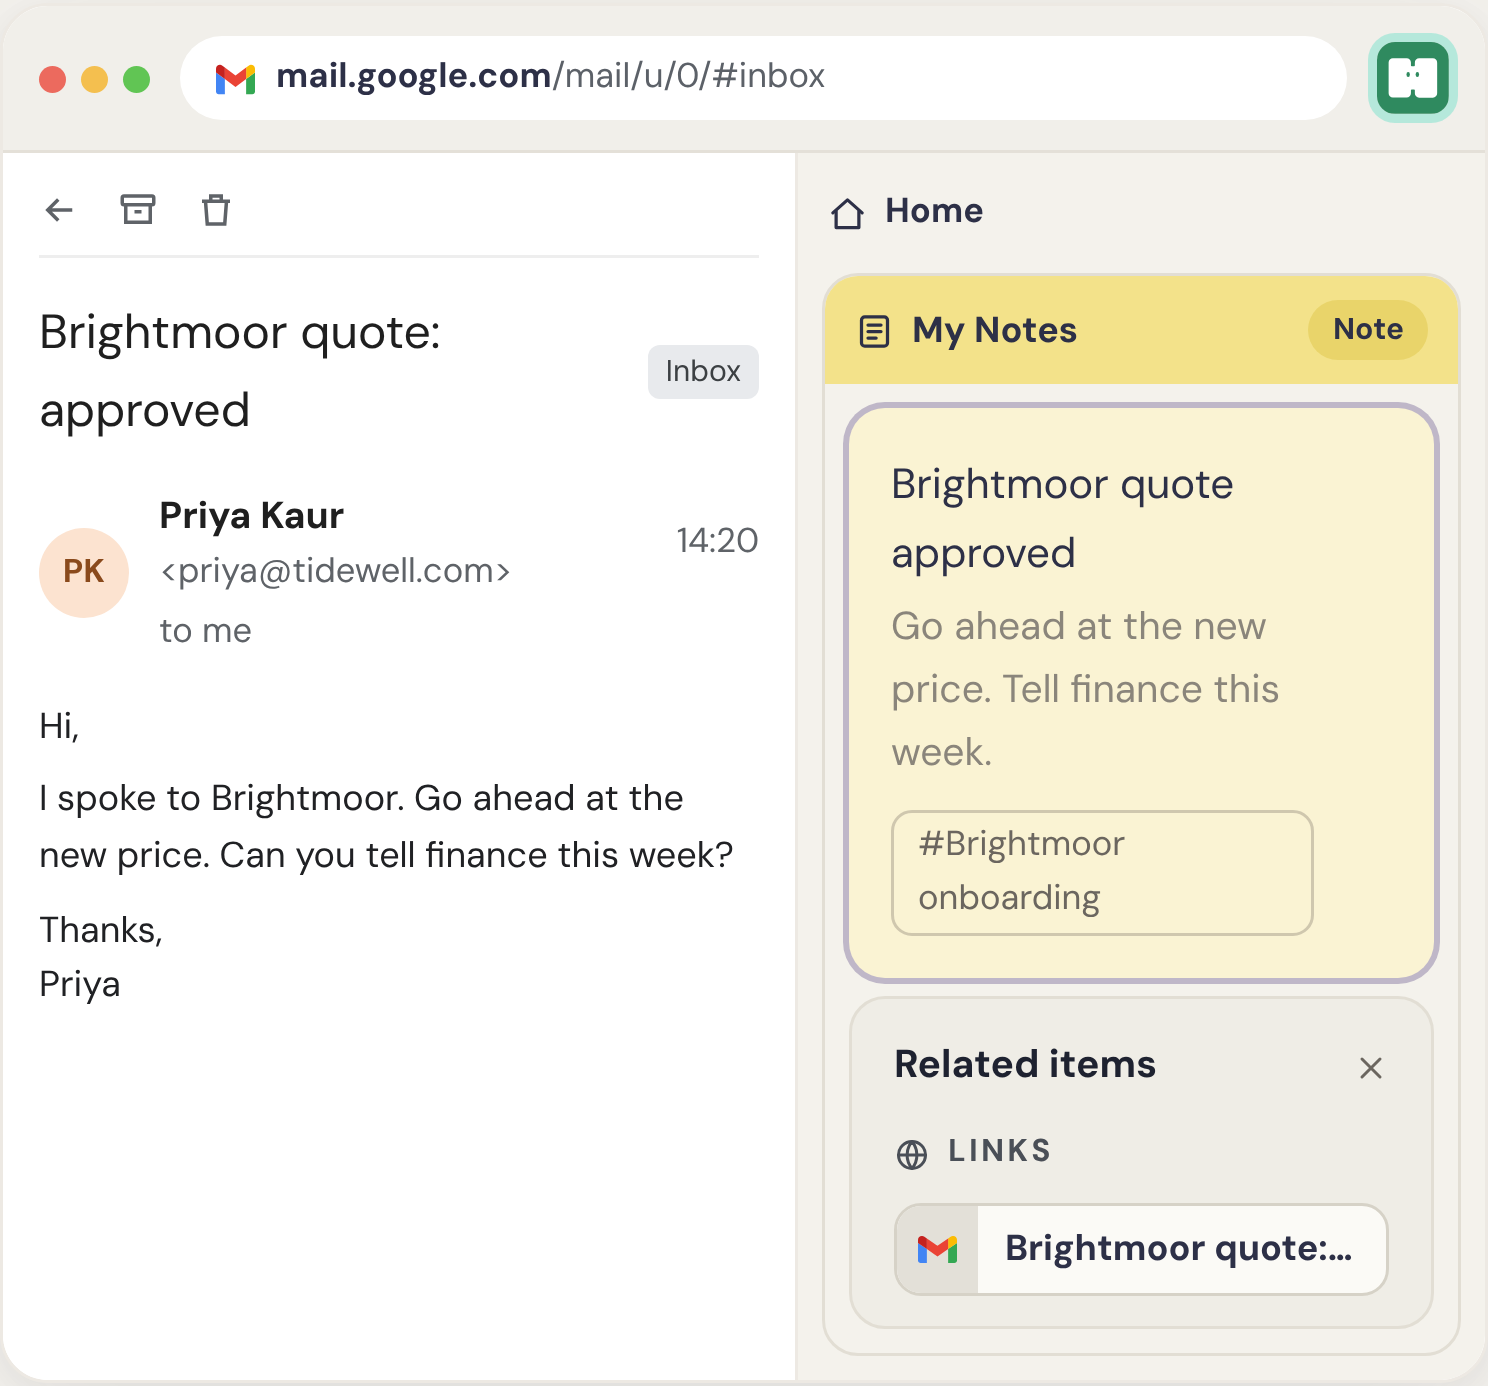
Task: Close the Related items panel
Action: 1371,1068
